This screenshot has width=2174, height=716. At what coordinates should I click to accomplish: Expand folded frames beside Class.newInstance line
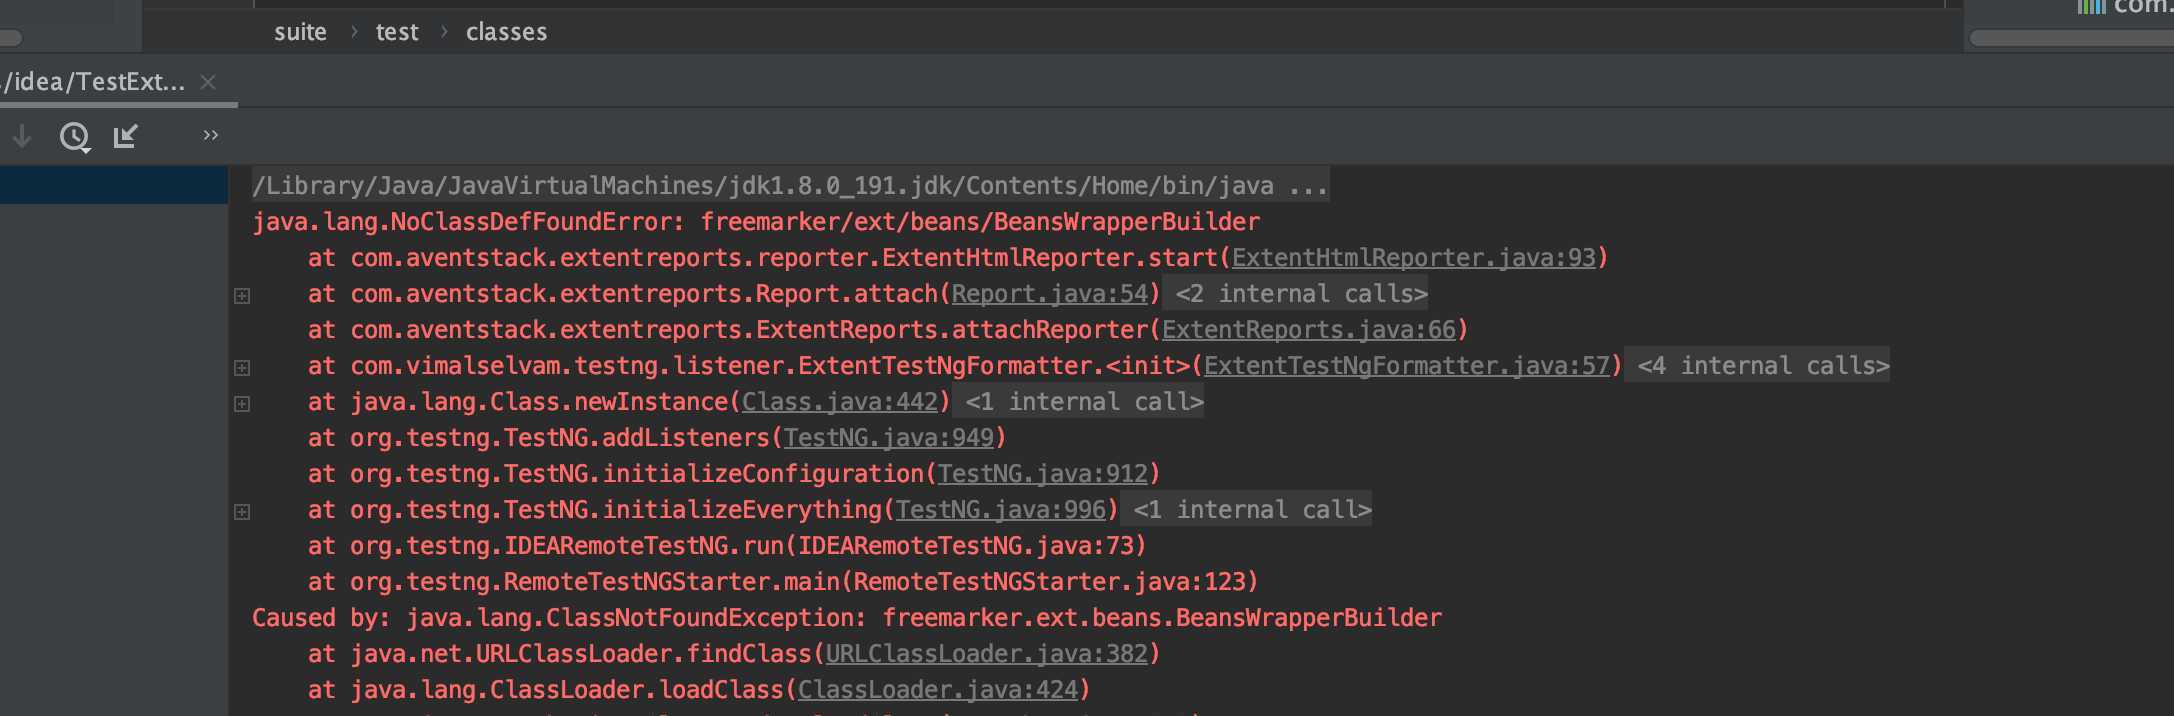pyautogui.click(x=242, y=403)
